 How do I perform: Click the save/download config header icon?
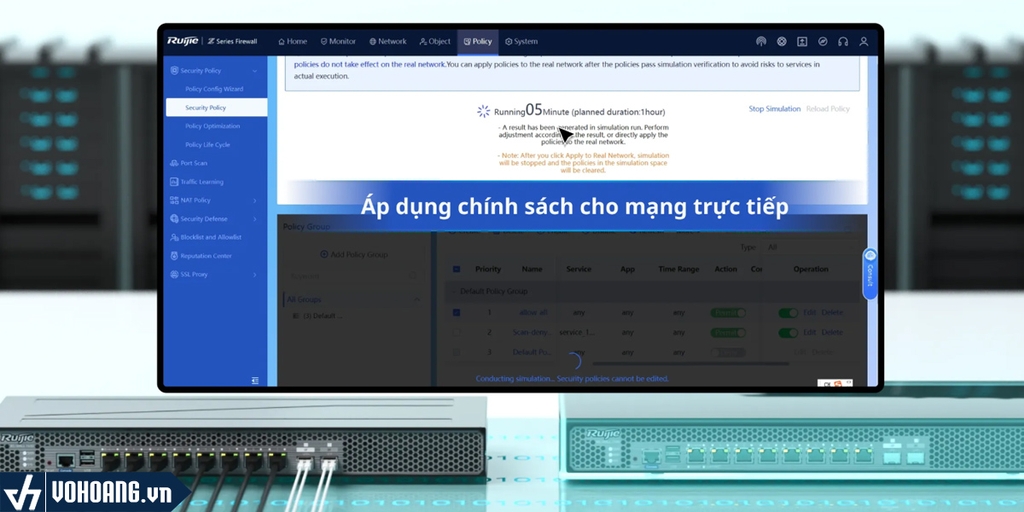coord(802,41)
